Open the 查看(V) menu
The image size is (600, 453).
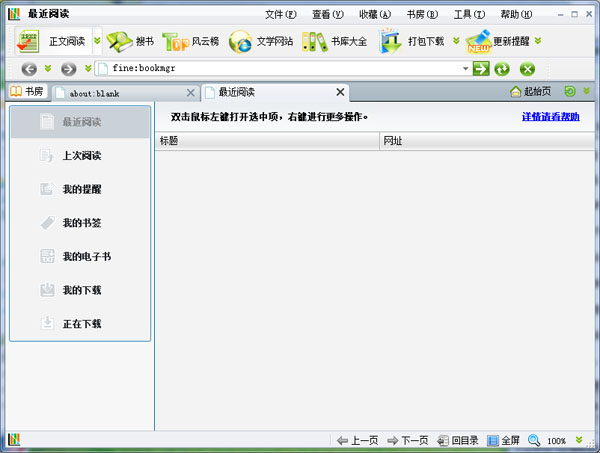328,15
